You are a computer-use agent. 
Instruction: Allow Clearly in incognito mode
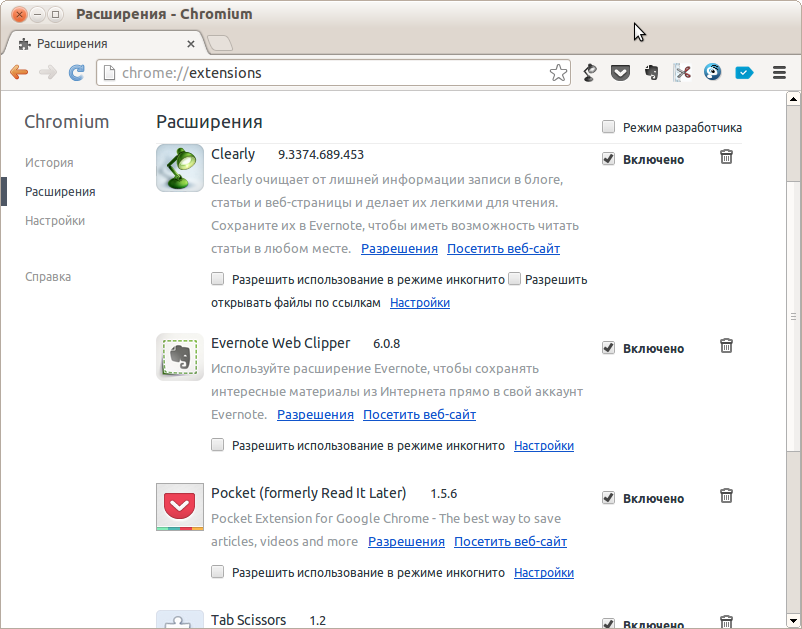pos(217,279)
